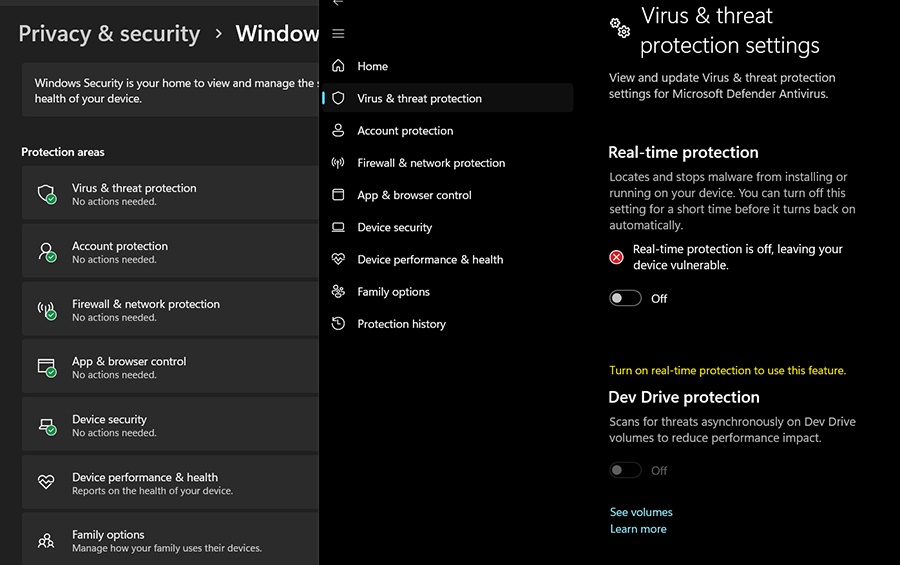900x565 pixels.
Task: Click the Home house icon in the sidebar
Action: (338, 65)
